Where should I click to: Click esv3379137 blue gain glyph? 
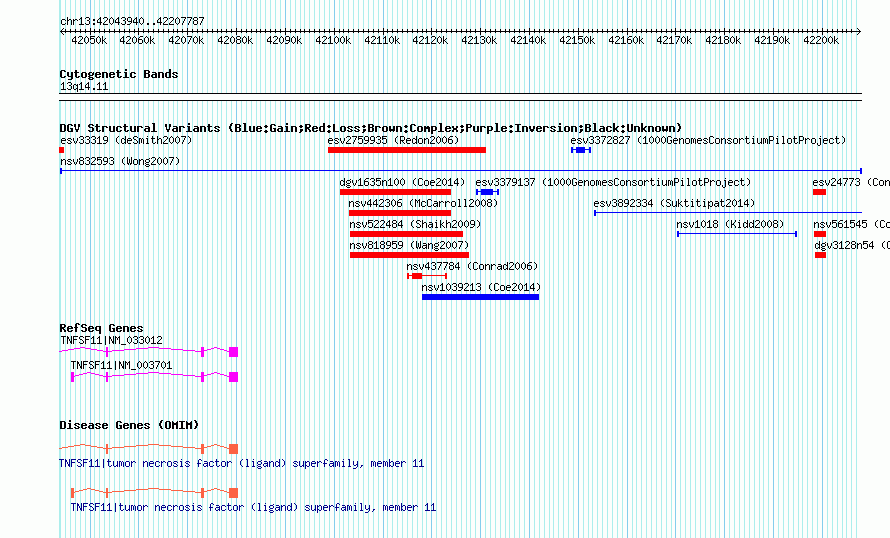click(487, 192)
